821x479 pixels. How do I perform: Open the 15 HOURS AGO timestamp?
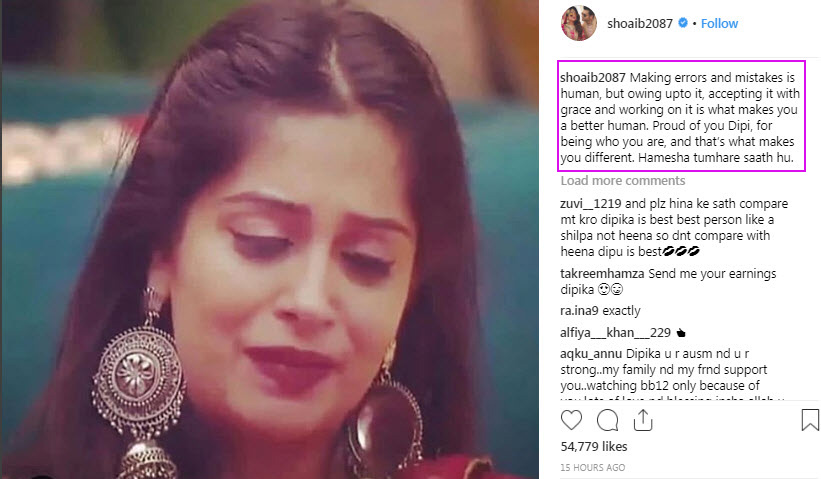tap(593, 467)
